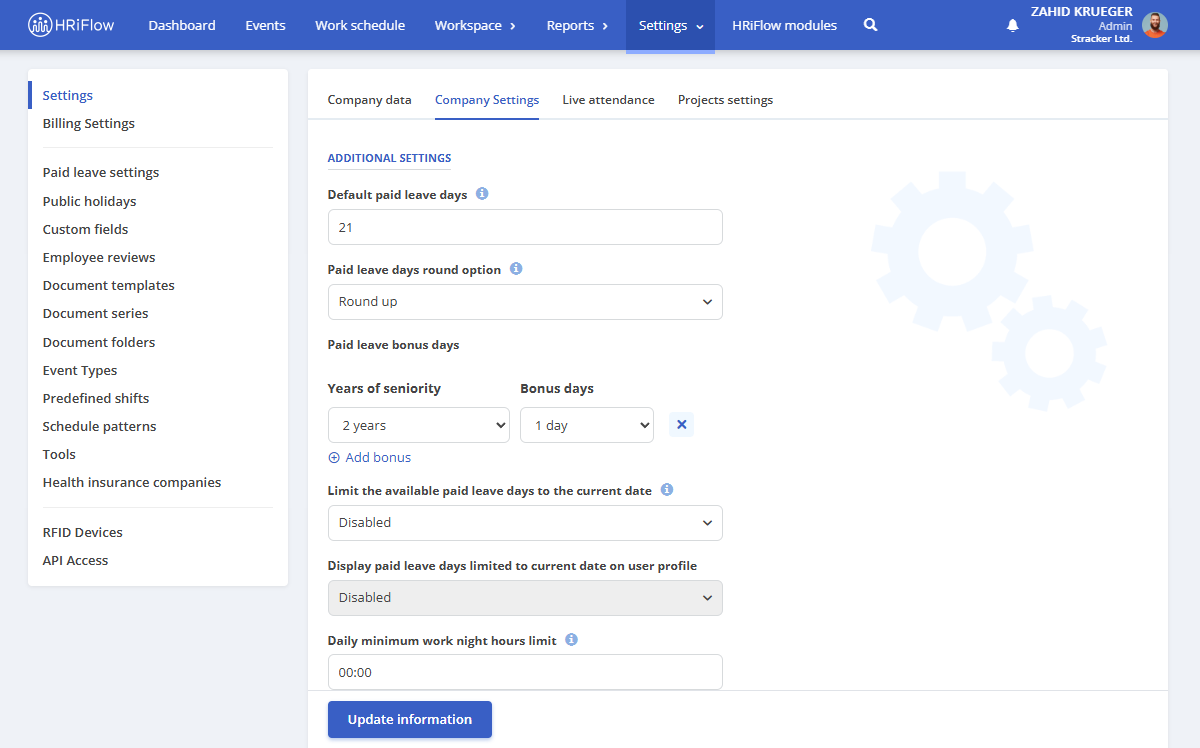Show info for Default paid leave days
Viewport: 1200px width, 748px height.
tap(482, 194)
